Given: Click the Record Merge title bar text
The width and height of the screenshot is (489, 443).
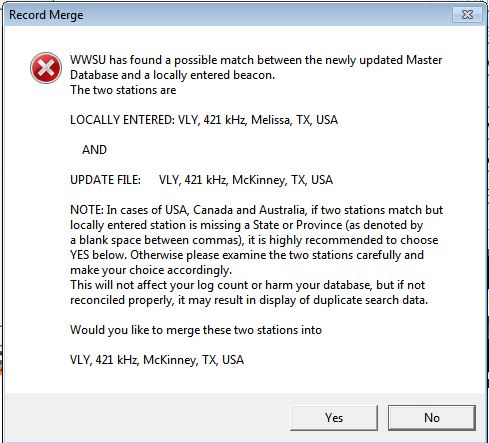Looking at the screenshot, I should [x=46, y=15].
